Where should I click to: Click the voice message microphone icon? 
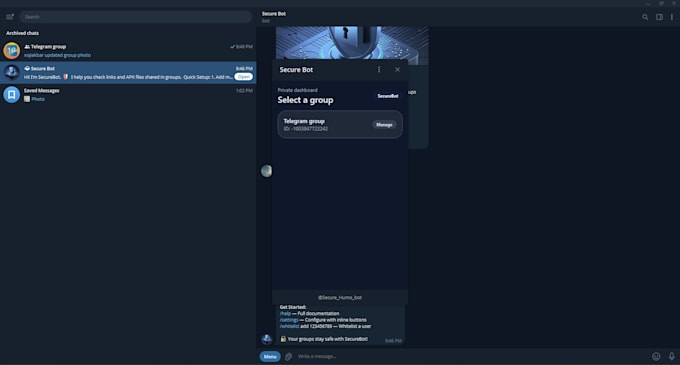tap(671, 356)
